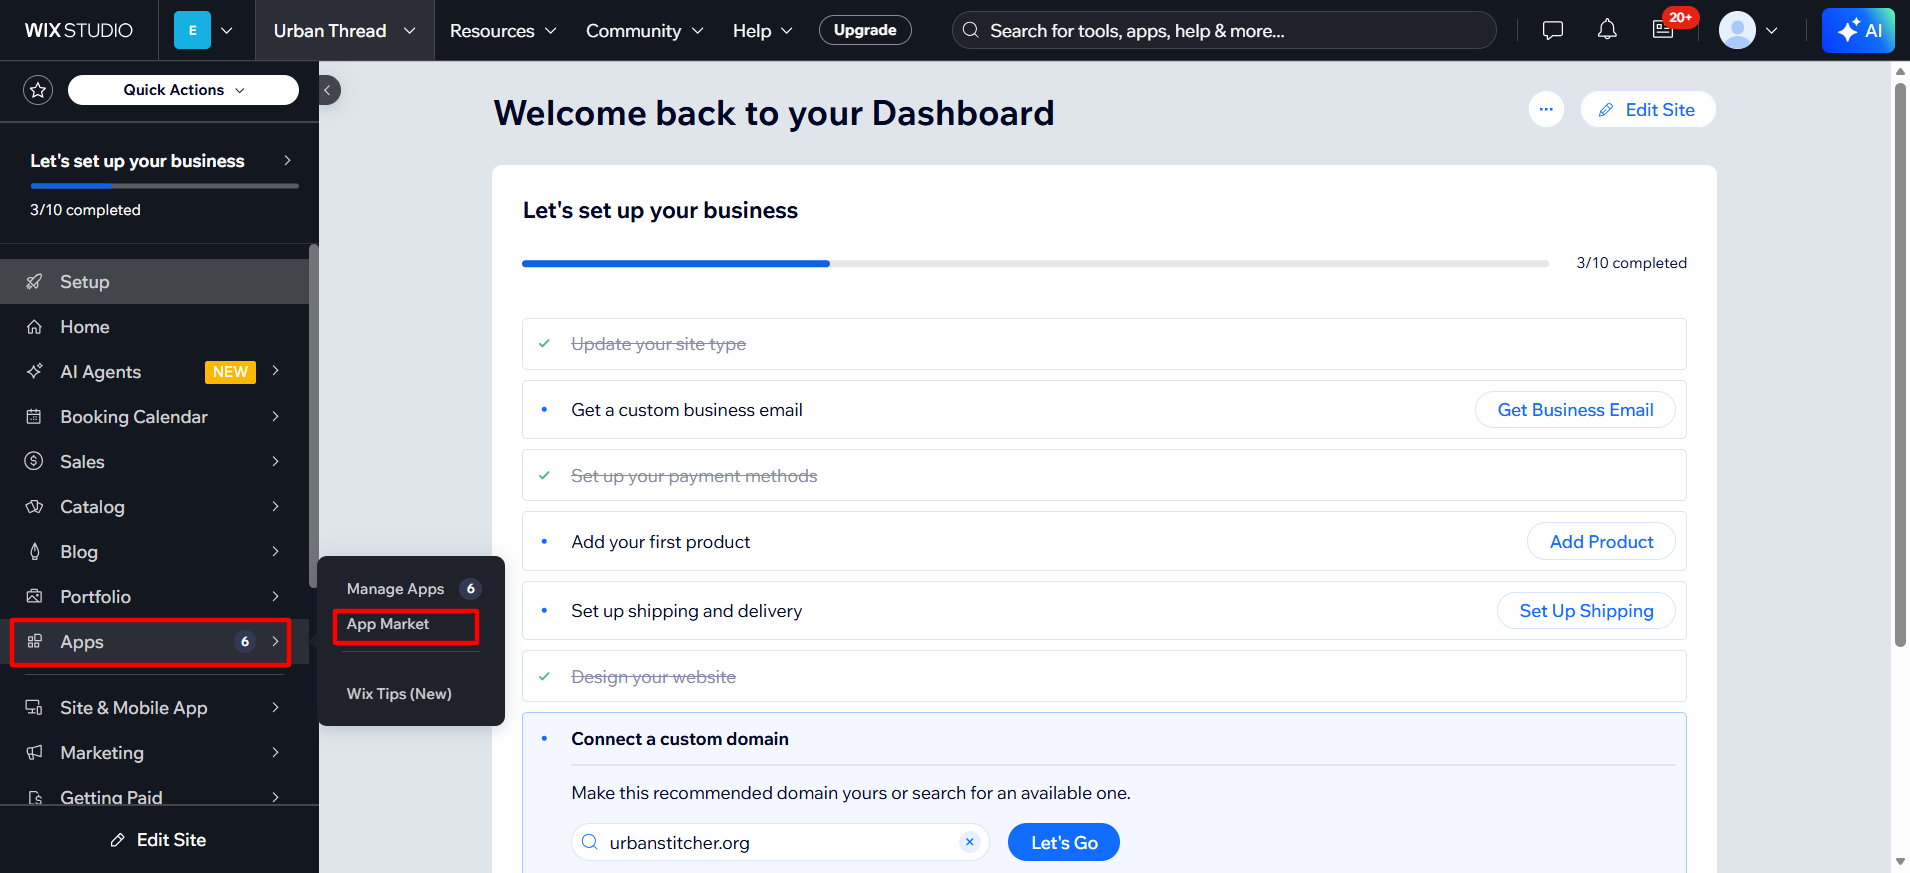Viewport: 1910px width, 873px height.
Task: Expand the Portfolio submenu arrow
Action: point(275,596)
